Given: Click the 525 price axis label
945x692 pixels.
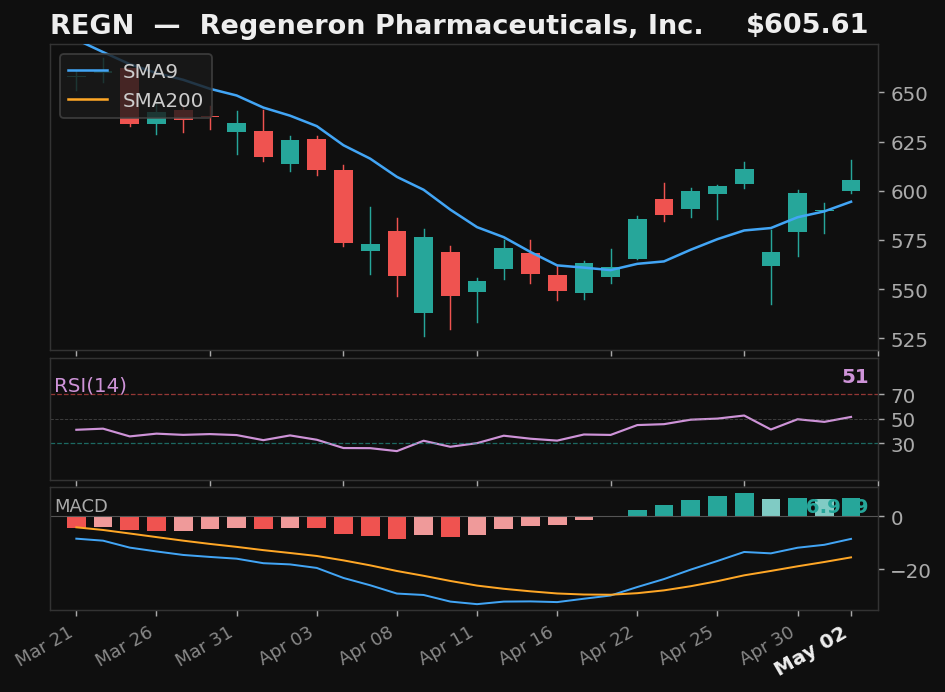Looking at the screenshot, I should coord(909,340).
